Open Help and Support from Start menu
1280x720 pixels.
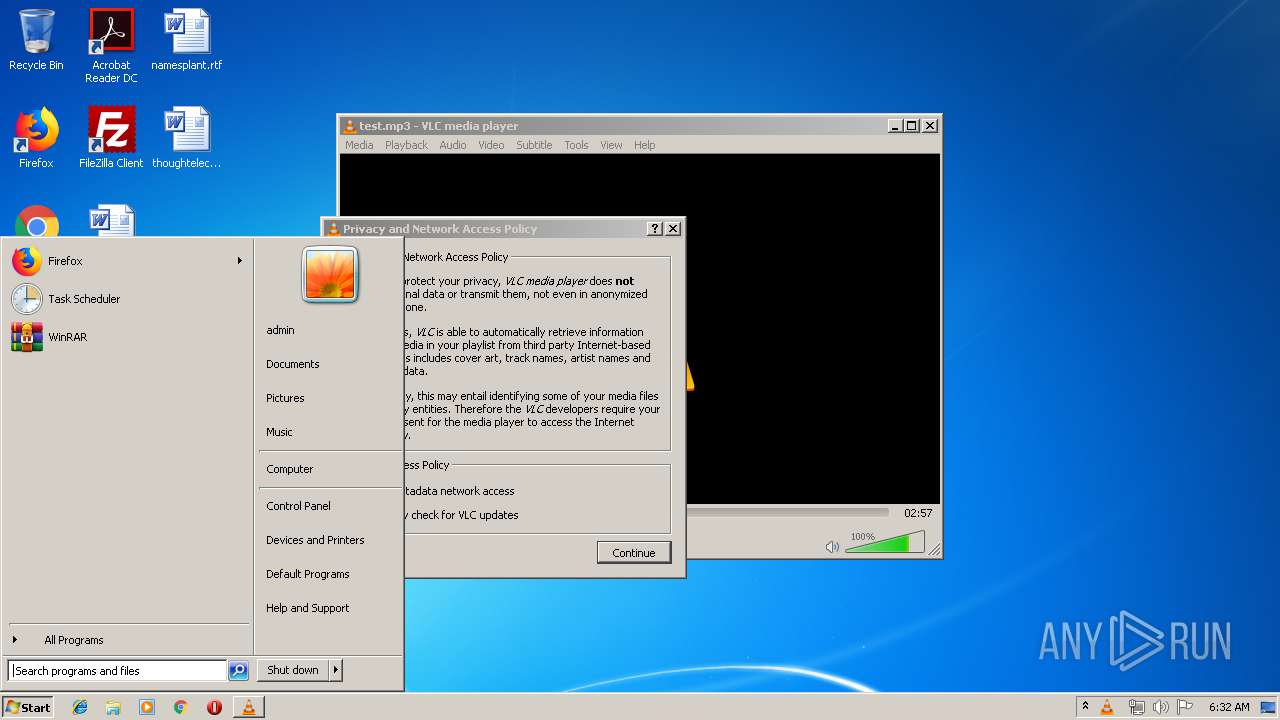[x=308, y=608]
